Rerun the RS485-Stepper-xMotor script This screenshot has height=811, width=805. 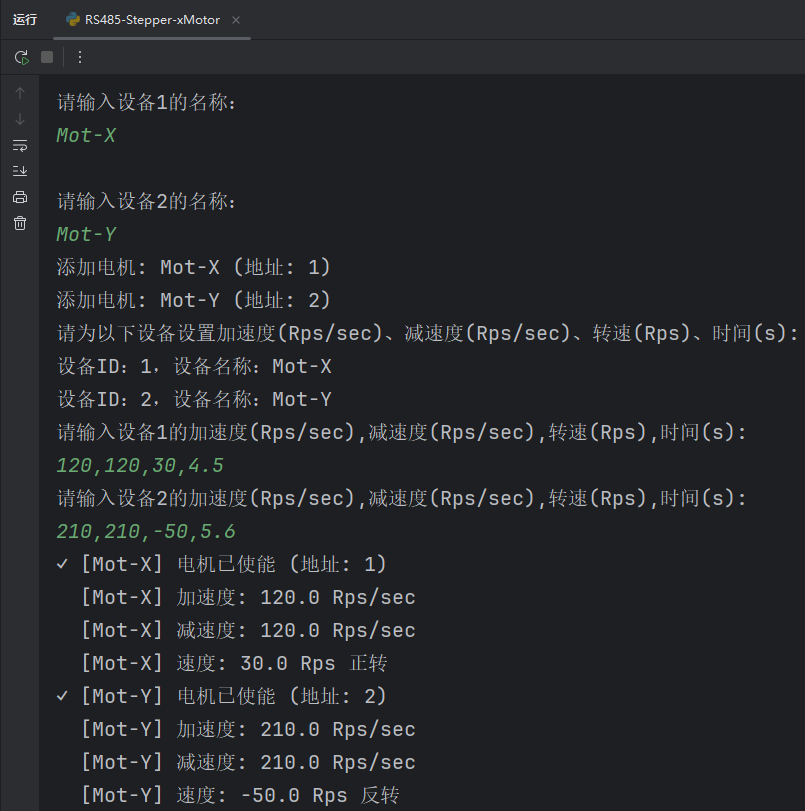click(x=21, y=57)
